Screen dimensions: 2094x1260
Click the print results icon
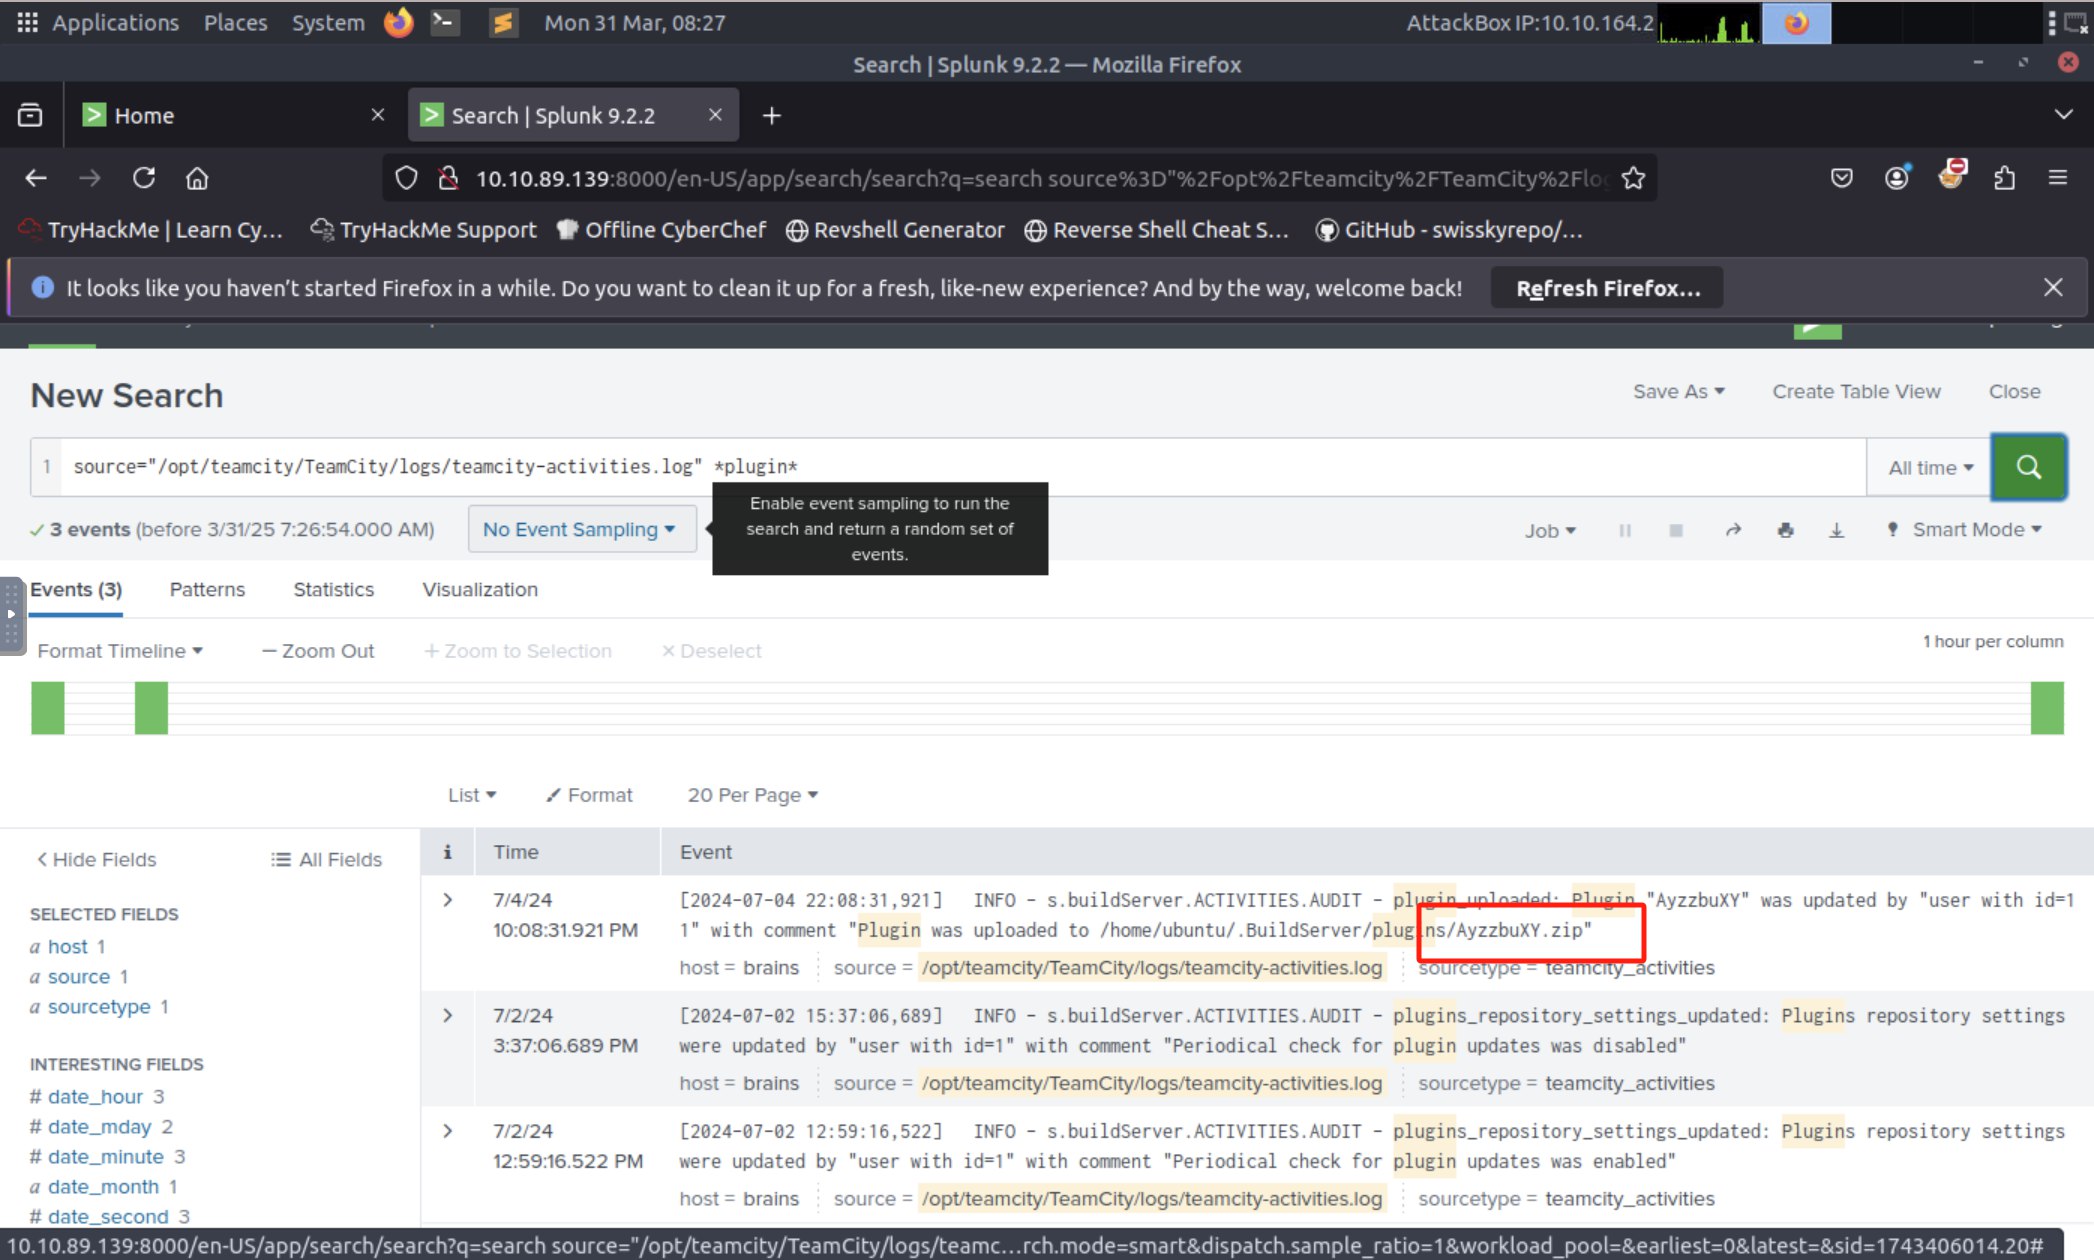(x=1785, y=530)
